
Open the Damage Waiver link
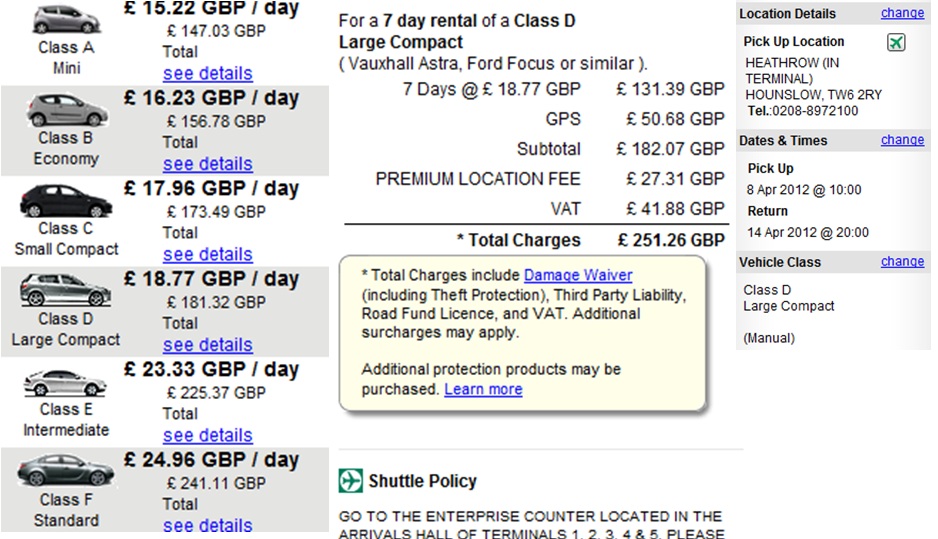pos(578,275)
